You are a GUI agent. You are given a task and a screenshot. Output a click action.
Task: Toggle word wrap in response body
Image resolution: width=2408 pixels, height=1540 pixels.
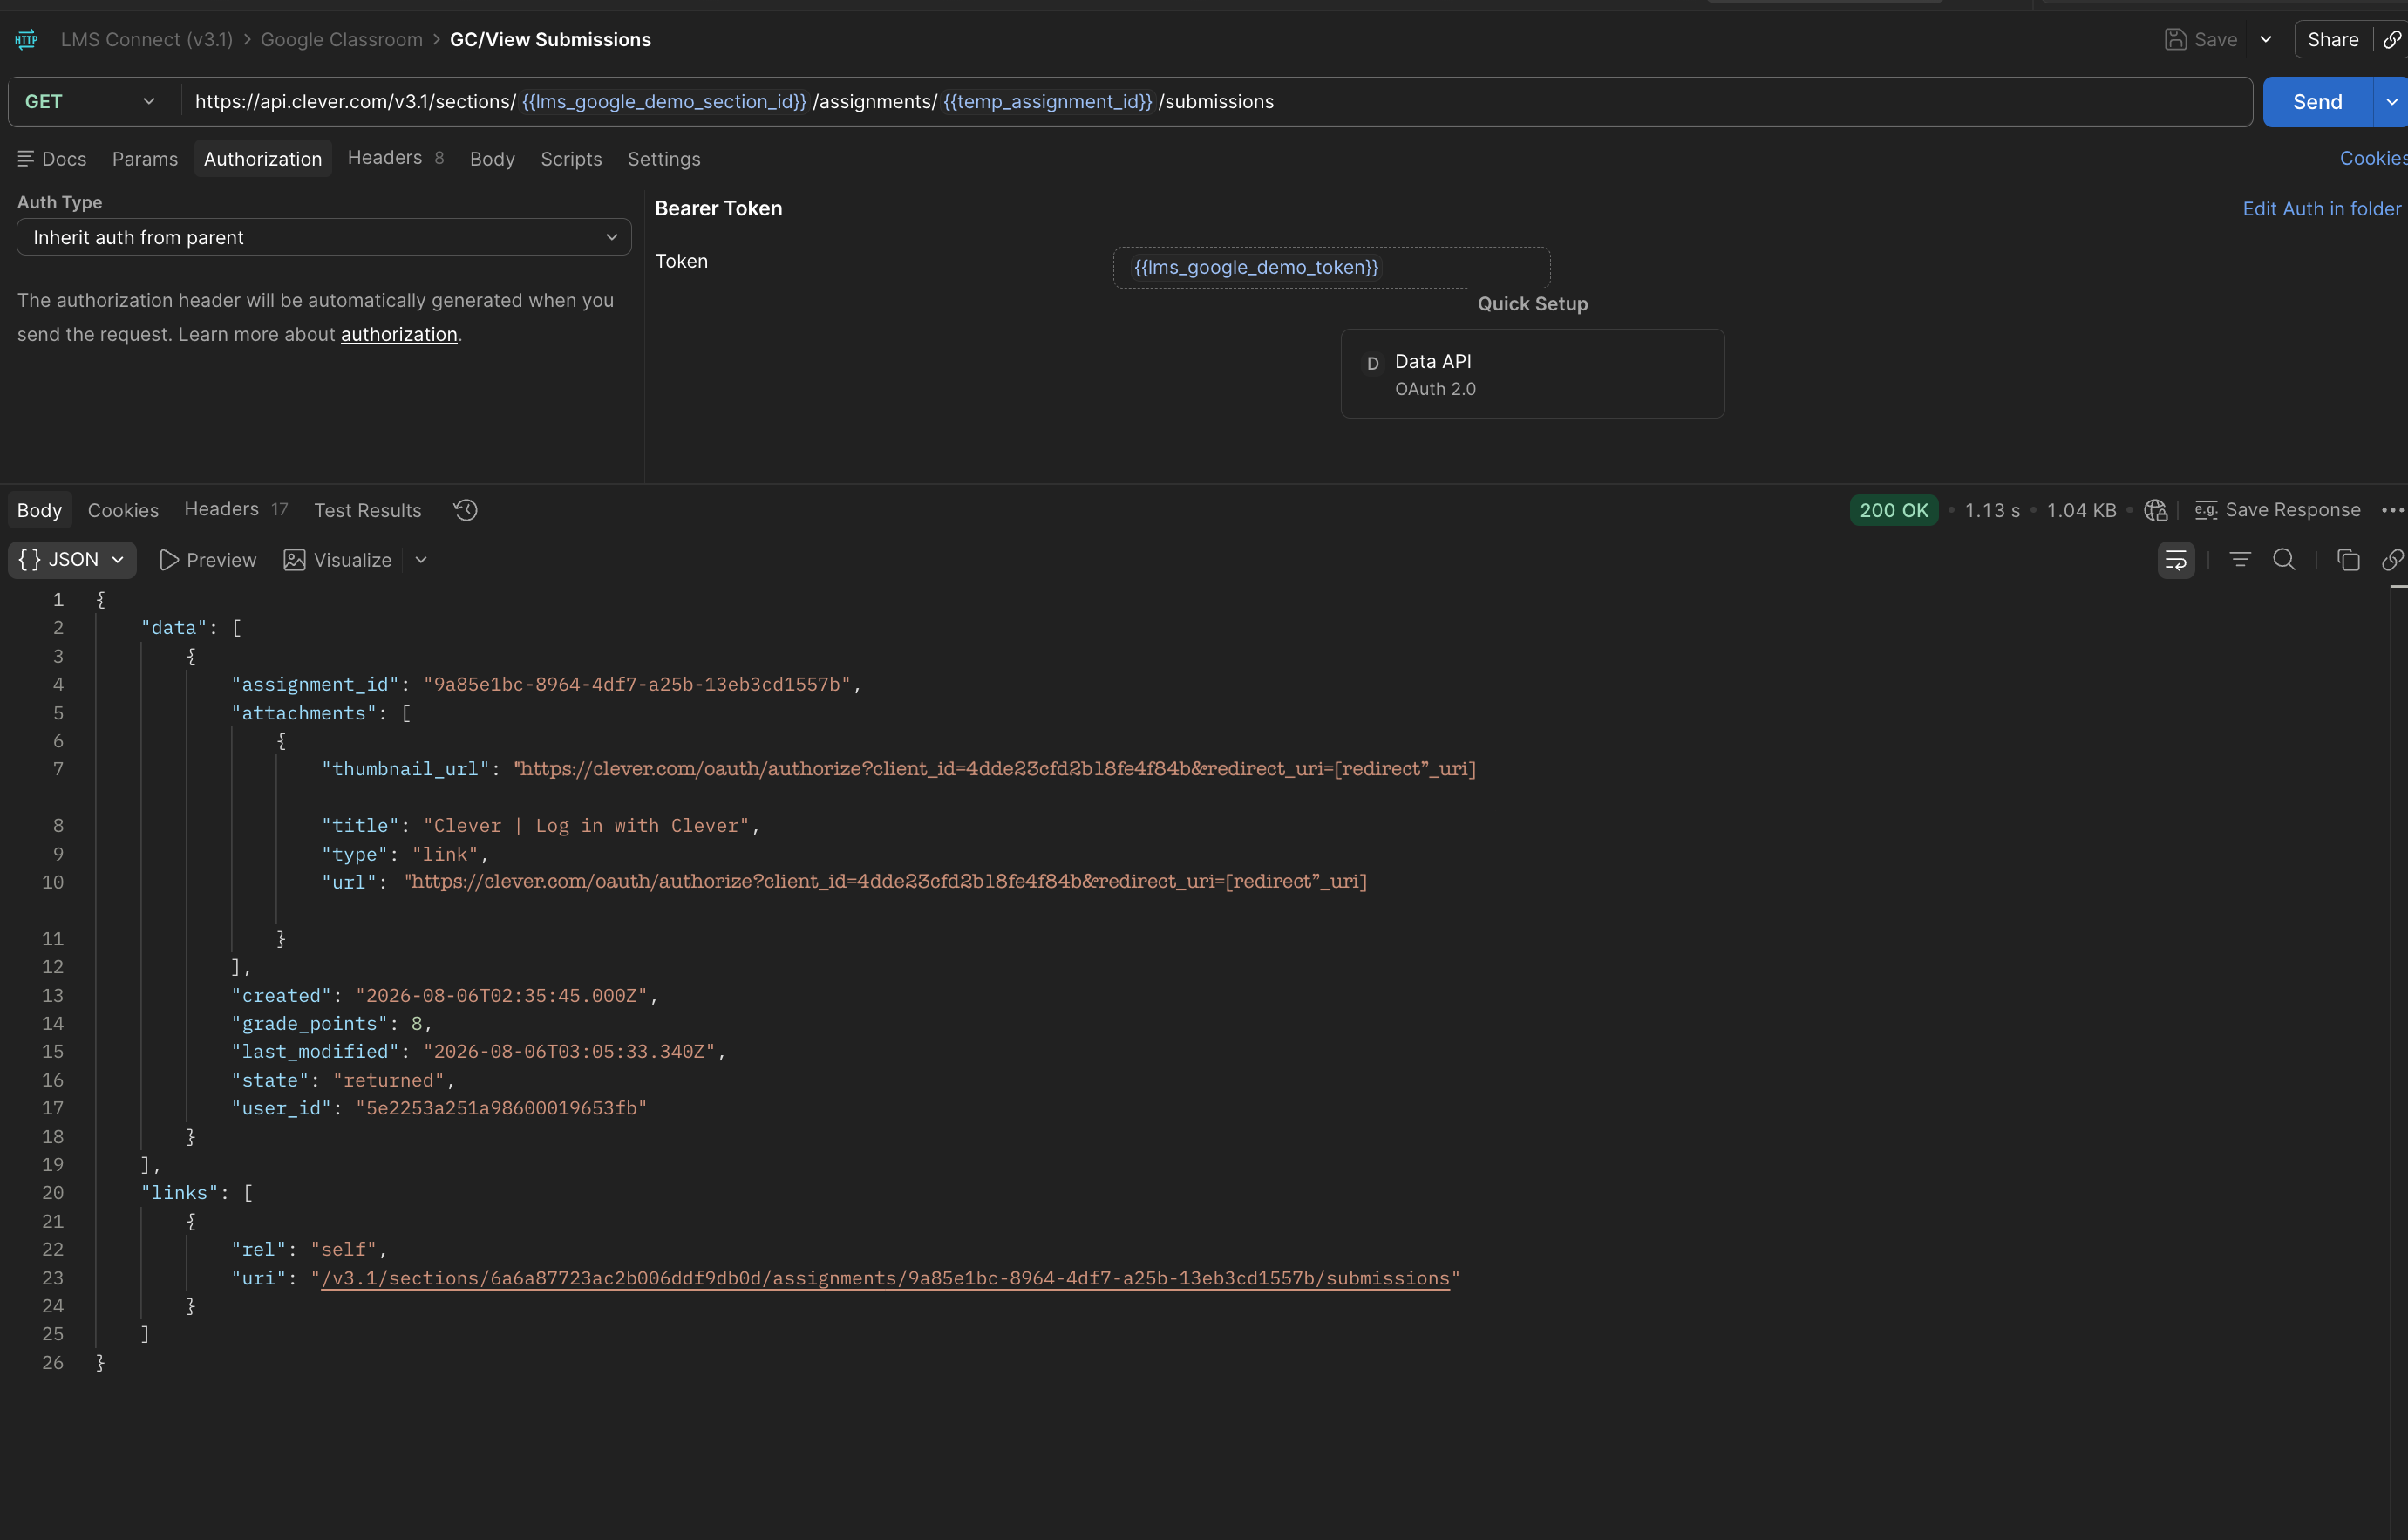[2176, 560]
